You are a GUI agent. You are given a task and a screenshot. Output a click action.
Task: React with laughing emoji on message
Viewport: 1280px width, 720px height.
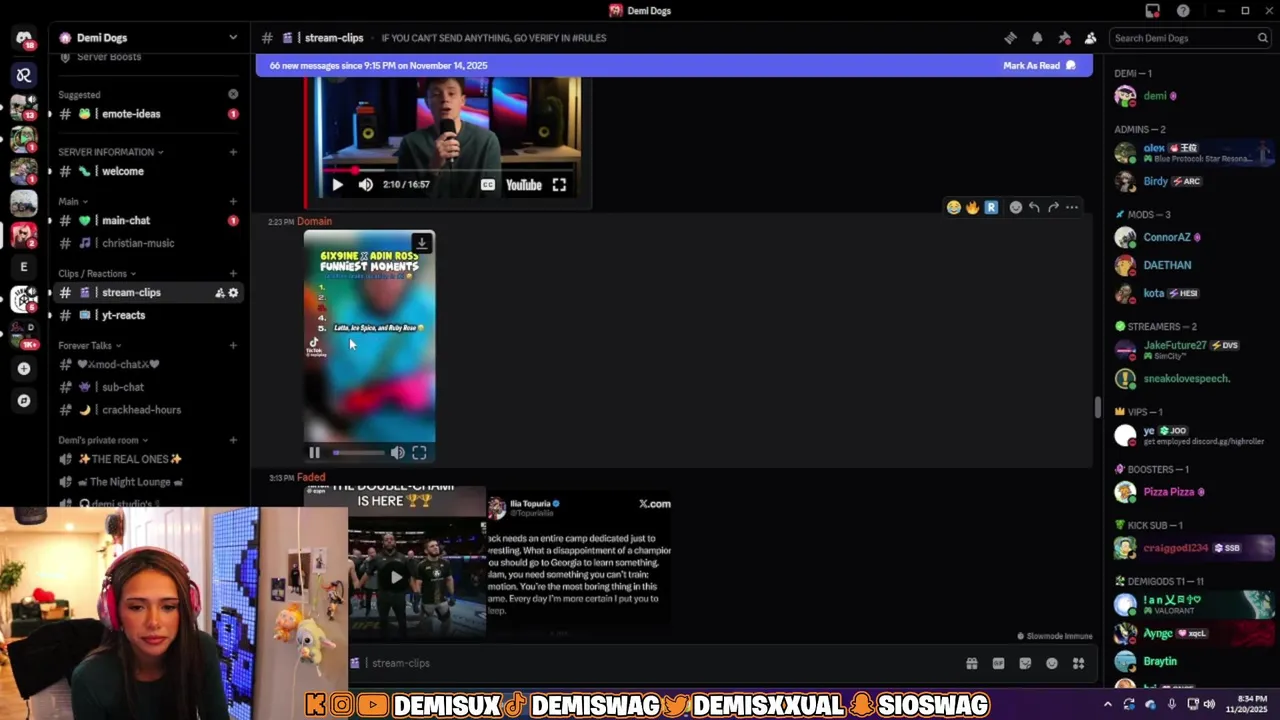click(x=954, y=207)
